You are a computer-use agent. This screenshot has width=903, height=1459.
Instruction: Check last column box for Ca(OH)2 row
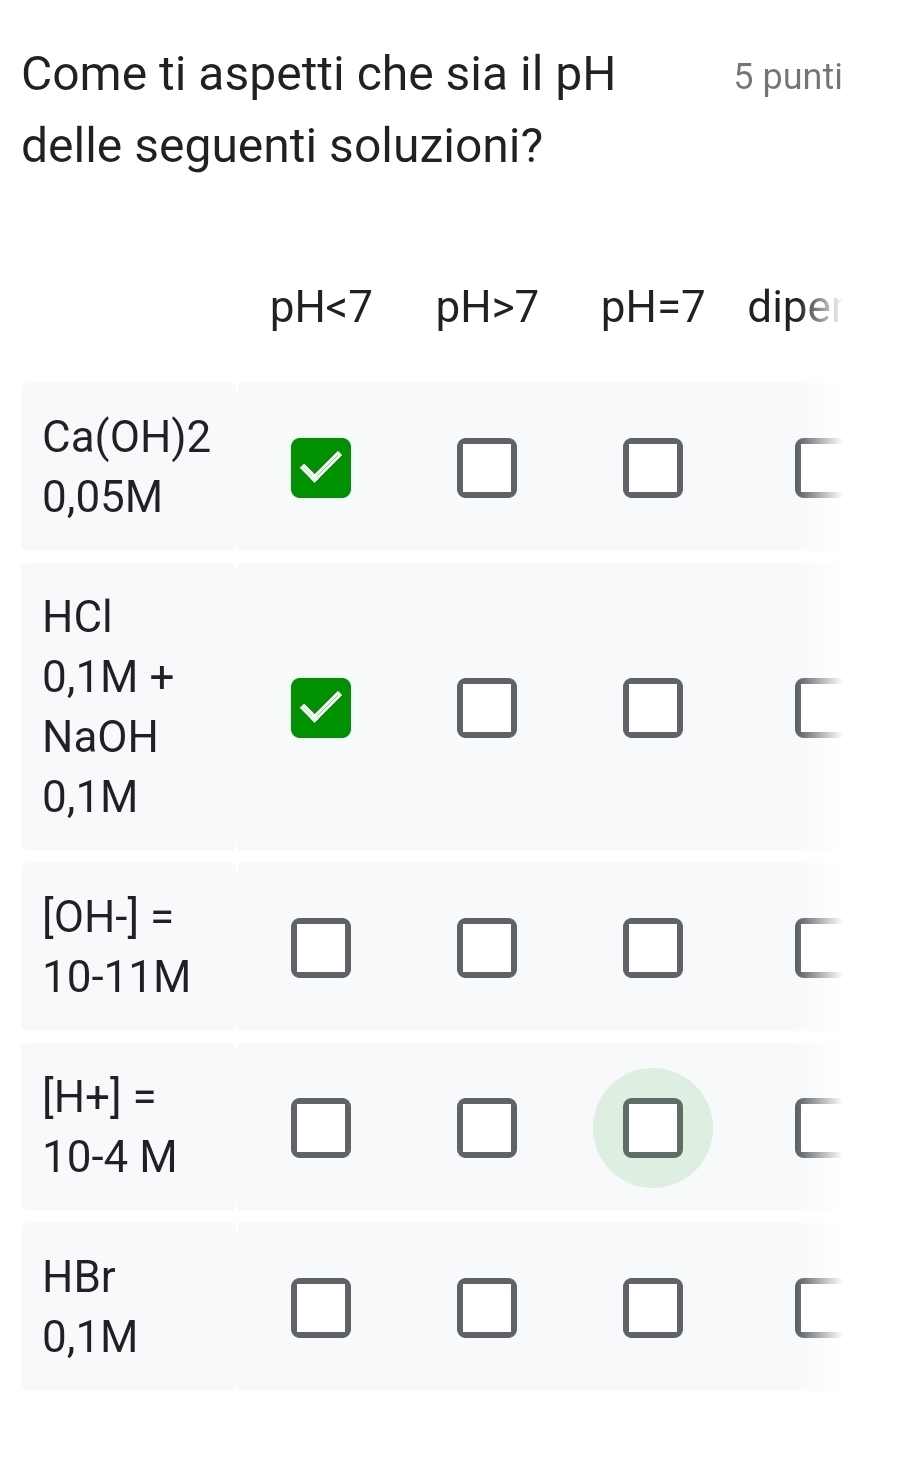[818, 468]
